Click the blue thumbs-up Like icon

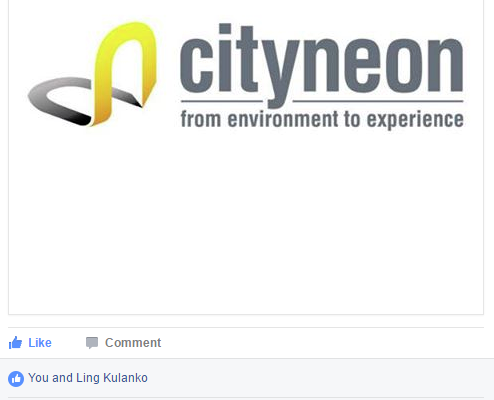(15, 343)
